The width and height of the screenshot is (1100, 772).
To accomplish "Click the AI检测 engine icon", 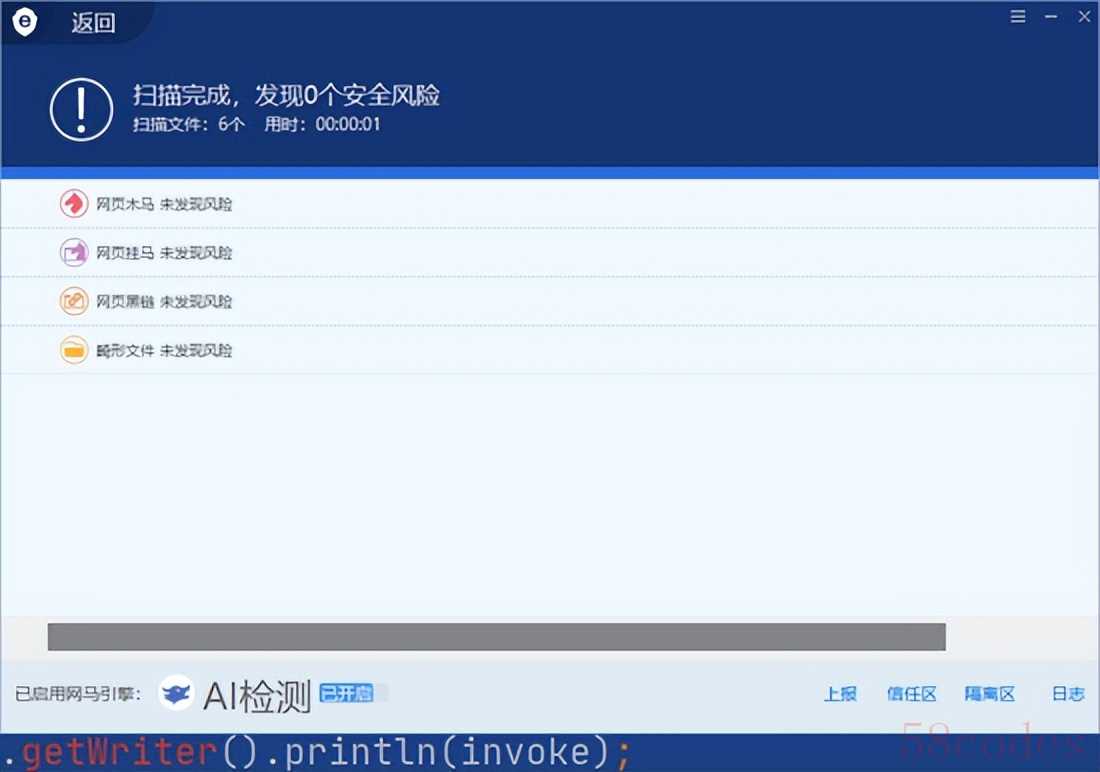I will (176, 693).
